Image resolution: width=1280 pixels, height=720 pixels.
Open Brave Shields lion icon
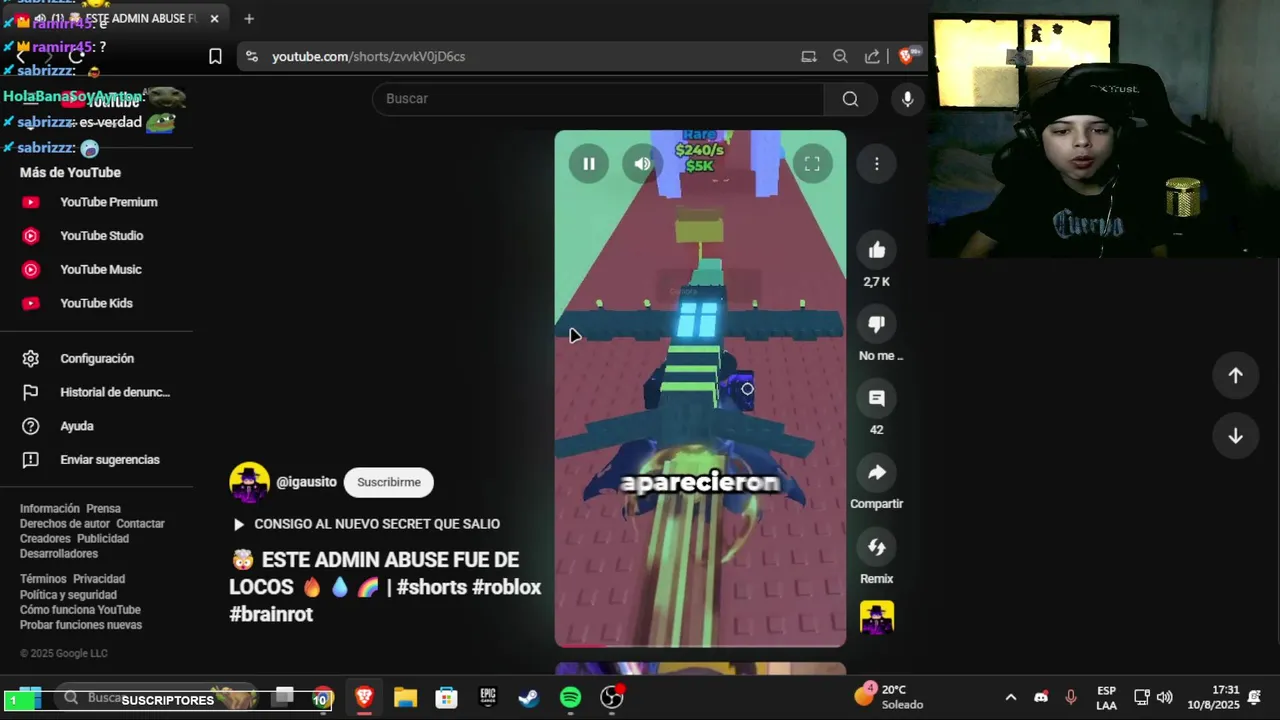906,57
